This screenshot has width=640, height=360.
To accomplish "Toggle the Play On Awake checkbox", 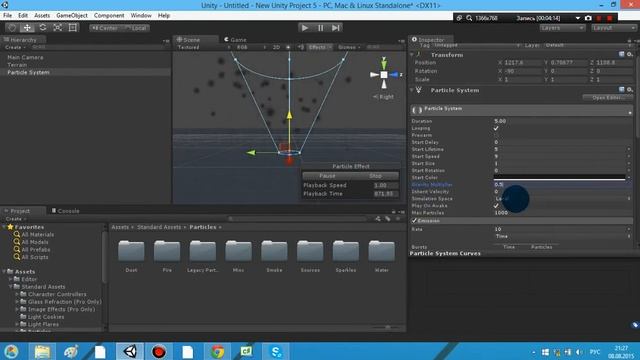I will [x=496, y=206].
